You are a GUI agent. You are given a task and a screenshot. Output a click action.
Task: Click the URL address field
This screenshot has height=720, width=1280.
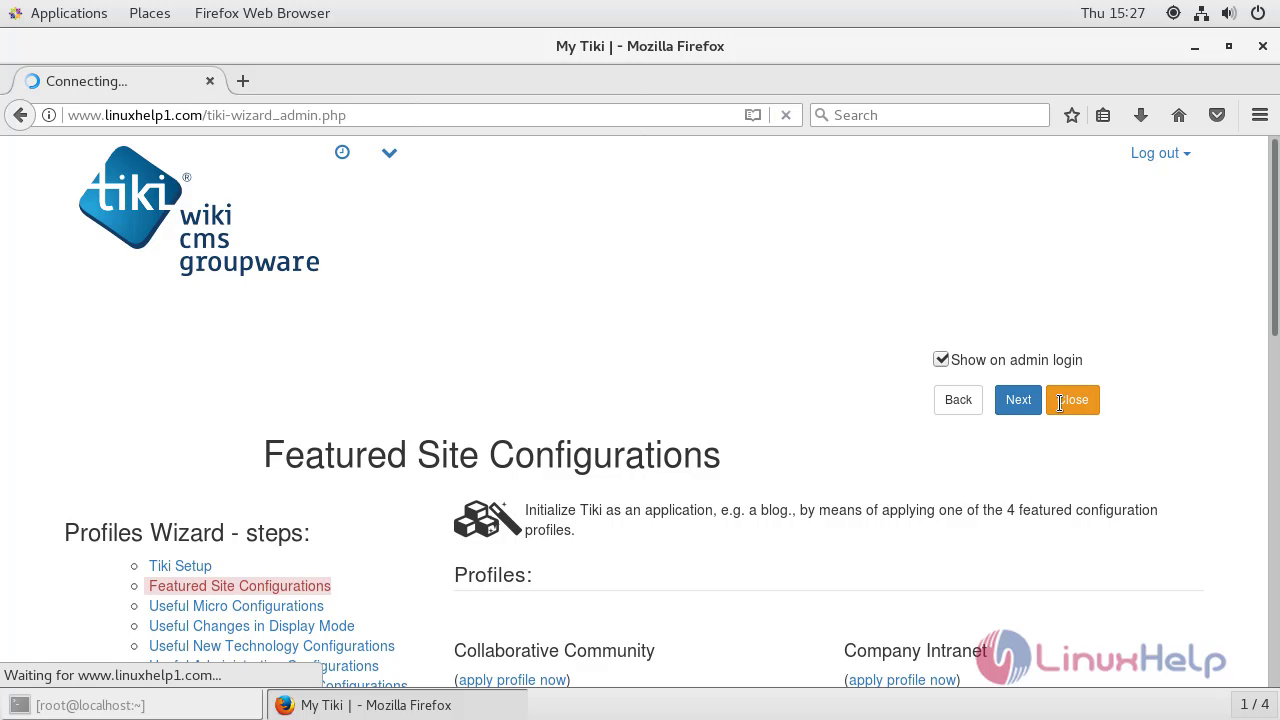click(x=400, y=115)
